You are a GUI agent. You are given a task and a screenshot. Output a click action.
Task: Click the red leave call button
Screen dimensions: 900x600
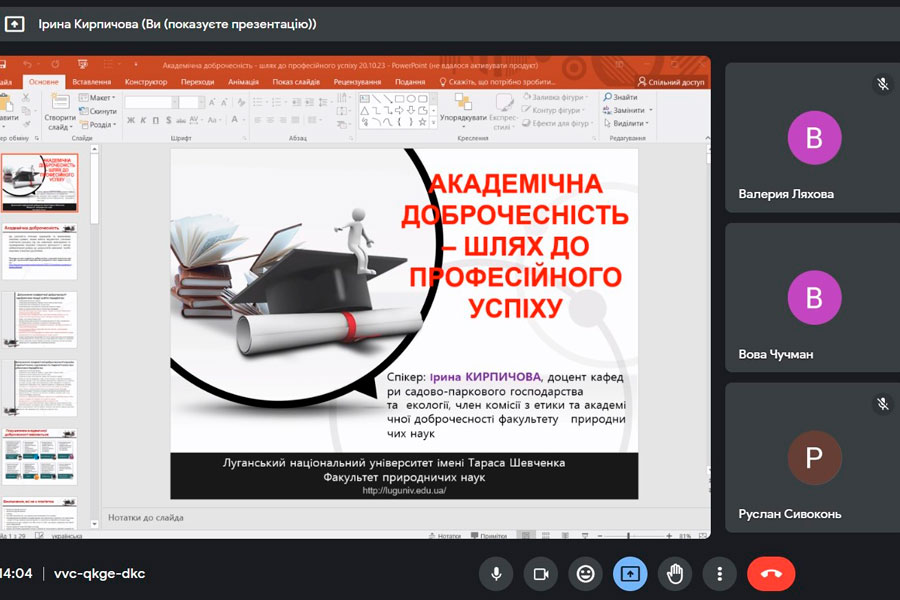click(771, 573)
